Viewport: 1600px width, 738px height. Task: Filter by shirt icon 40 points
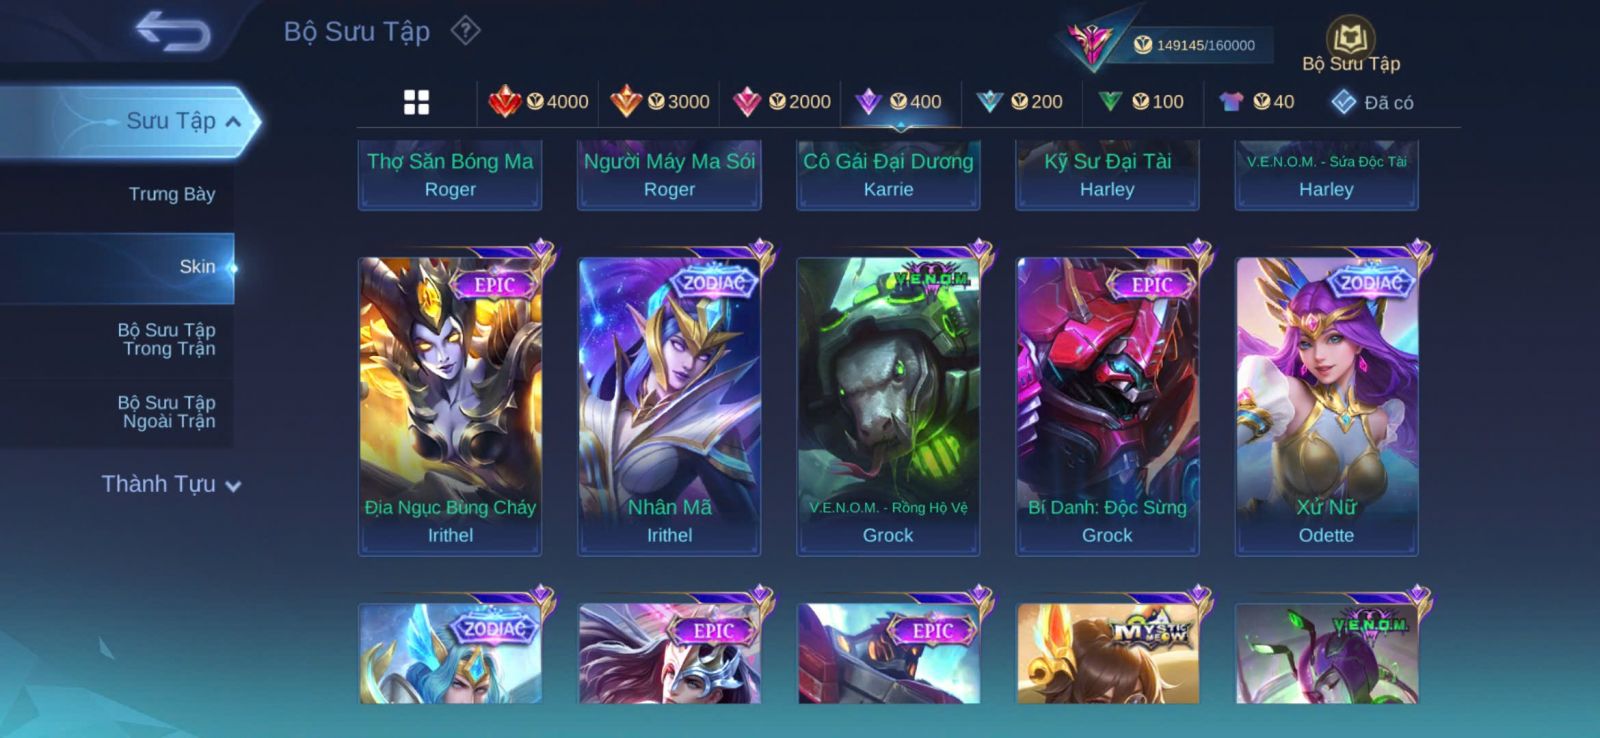1256,101
